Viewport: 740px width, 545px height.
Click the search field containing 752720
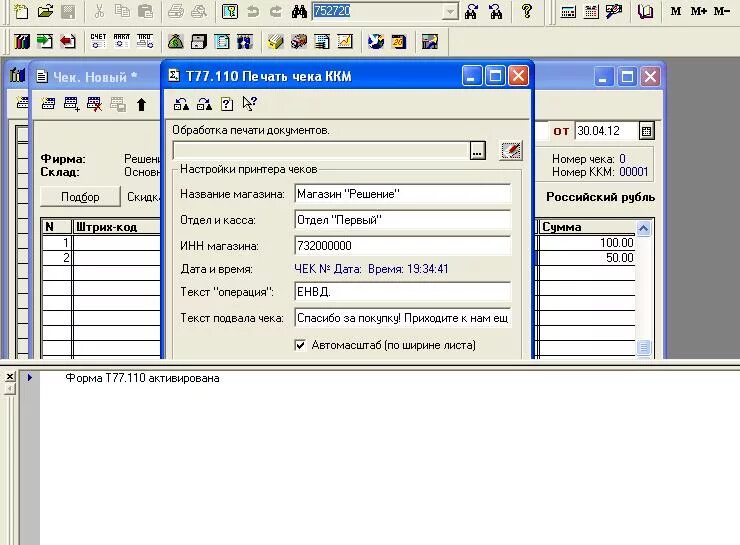[378, 11]
